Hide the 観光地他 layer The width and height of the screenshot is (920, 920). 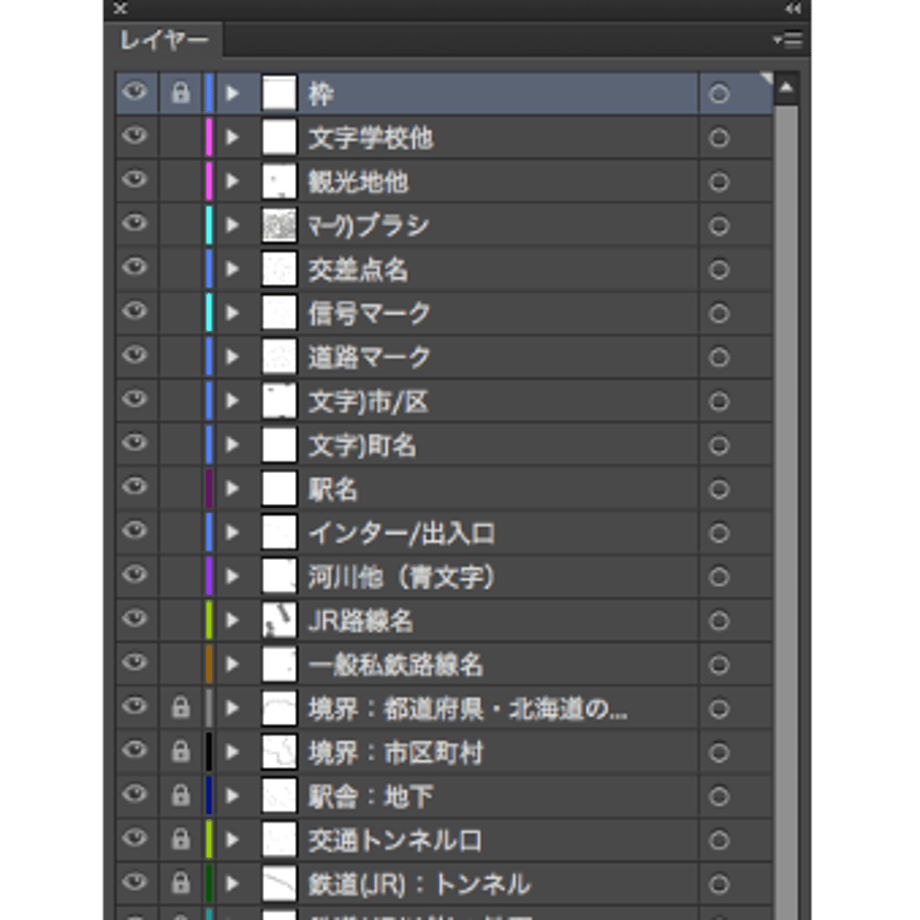click(135, 180)
